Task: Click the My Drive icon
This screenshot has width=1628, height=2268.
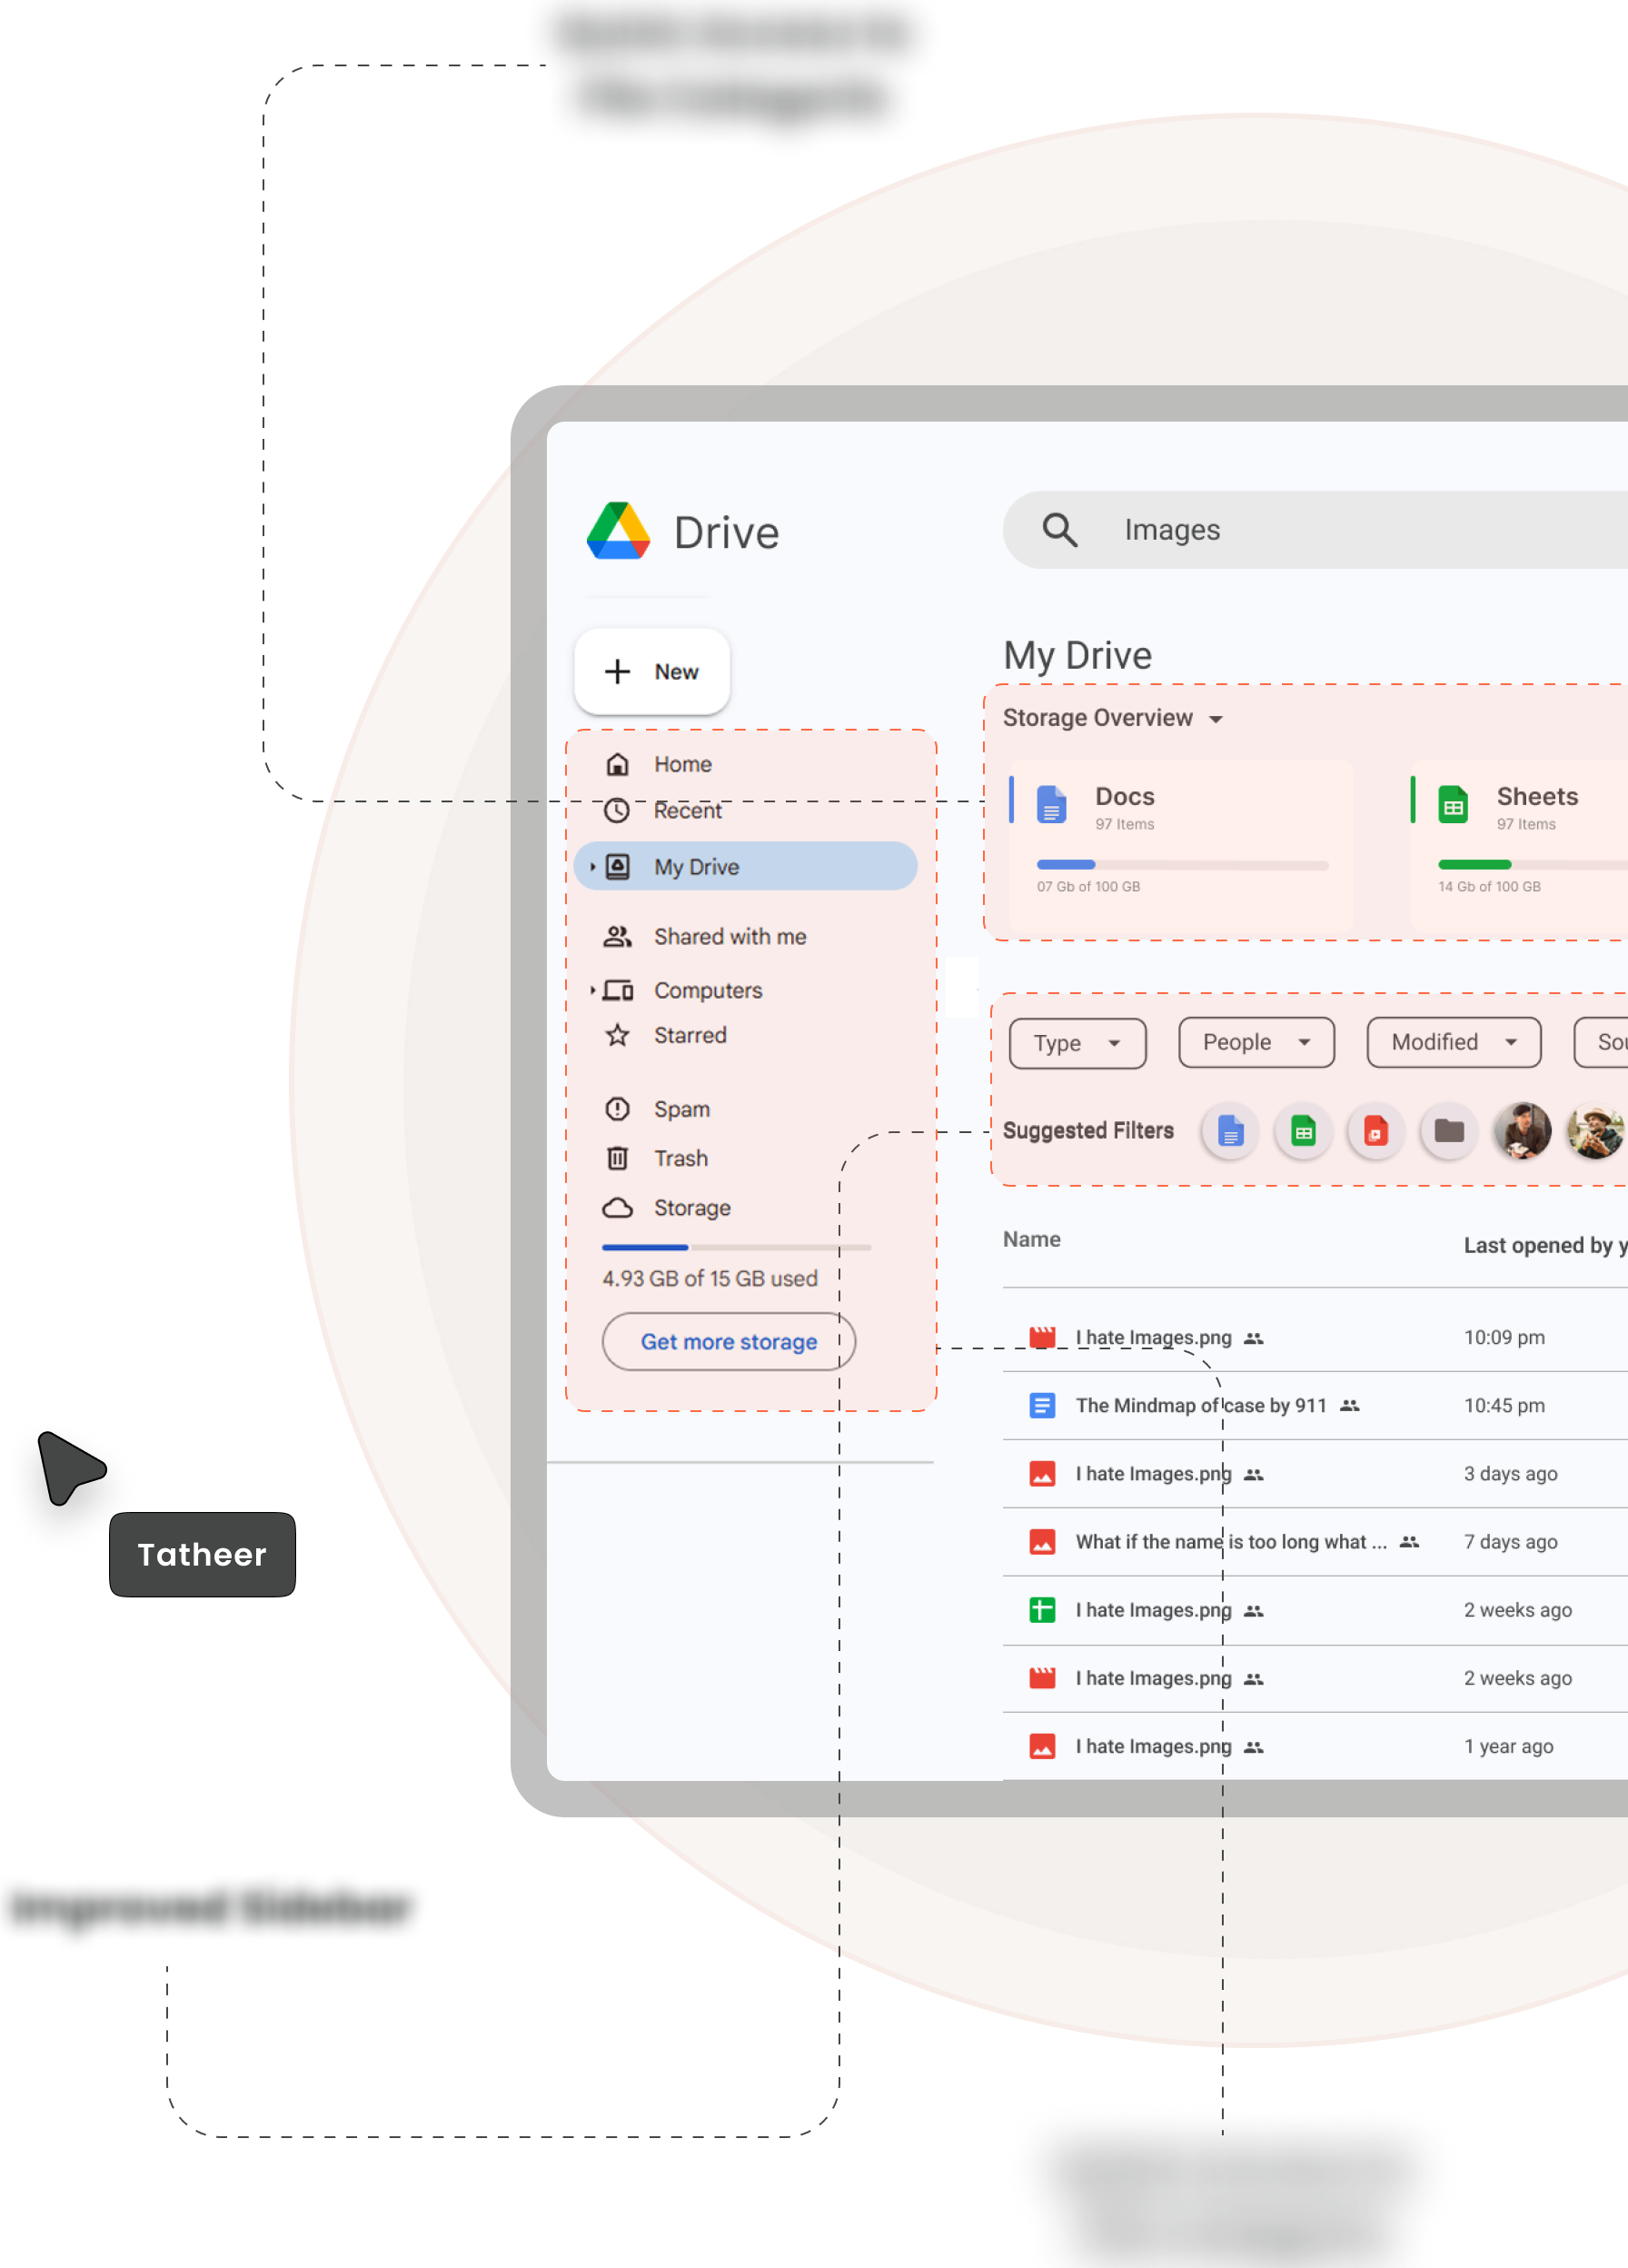Action: [x=618, y=866]
